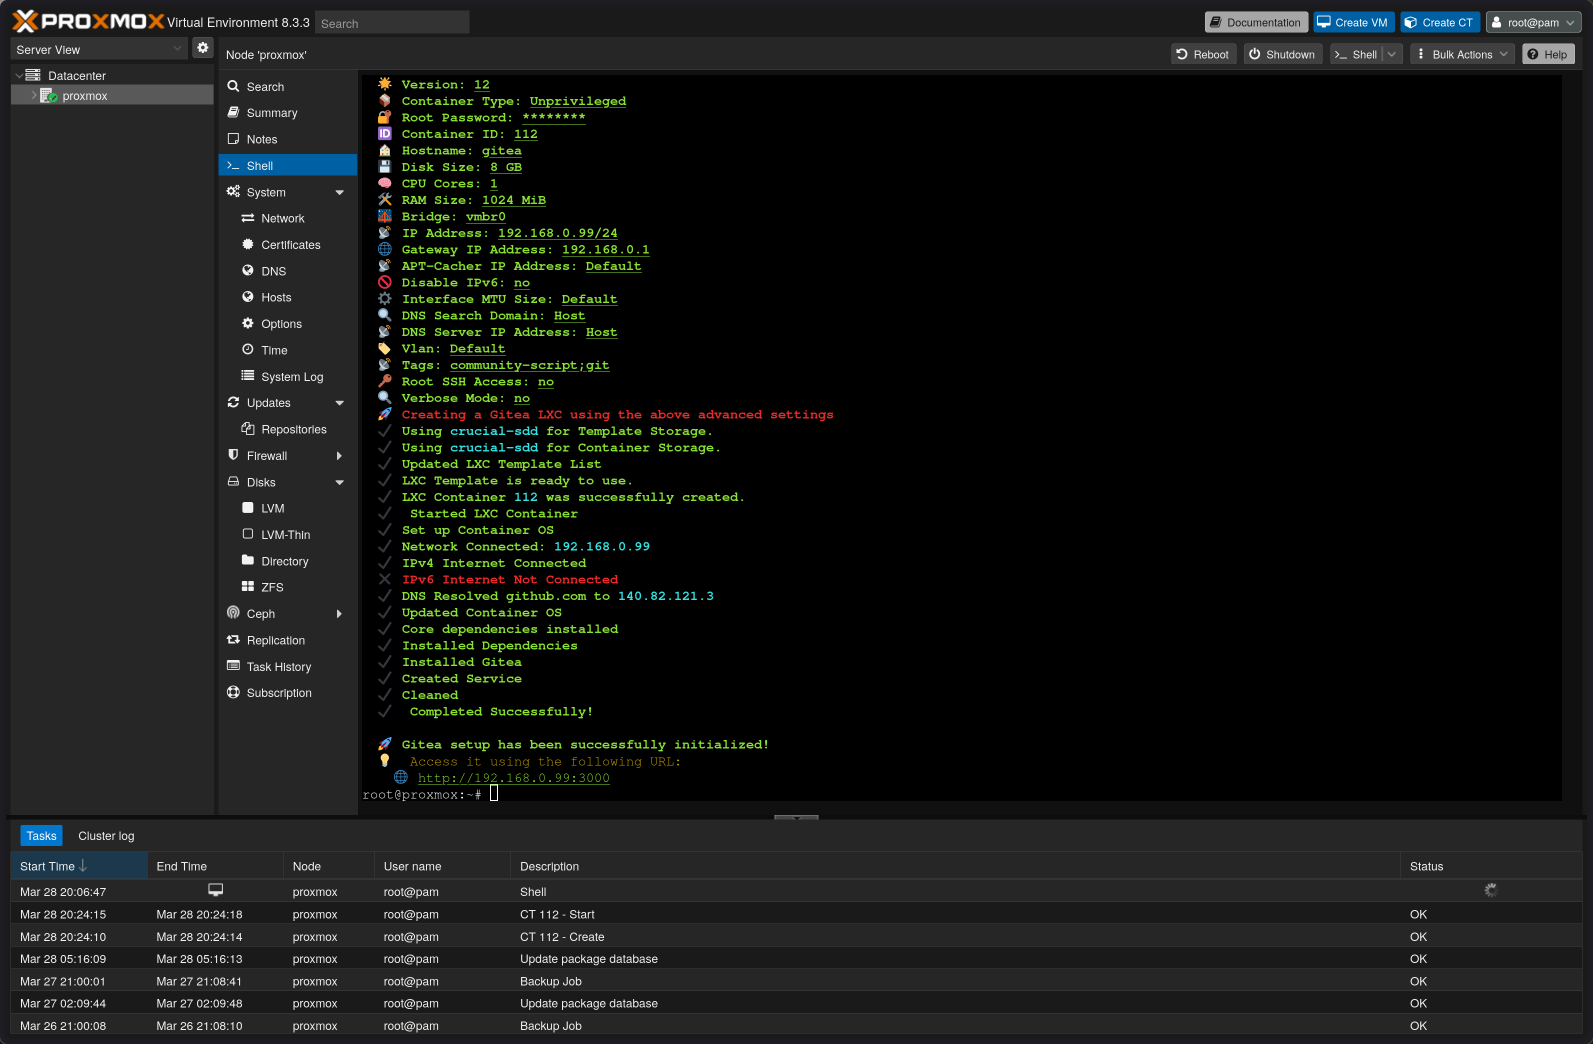Click the Proxmox logo
Image resolution: width=1593 pixels, height=1044 pixels.
[88, 21]
